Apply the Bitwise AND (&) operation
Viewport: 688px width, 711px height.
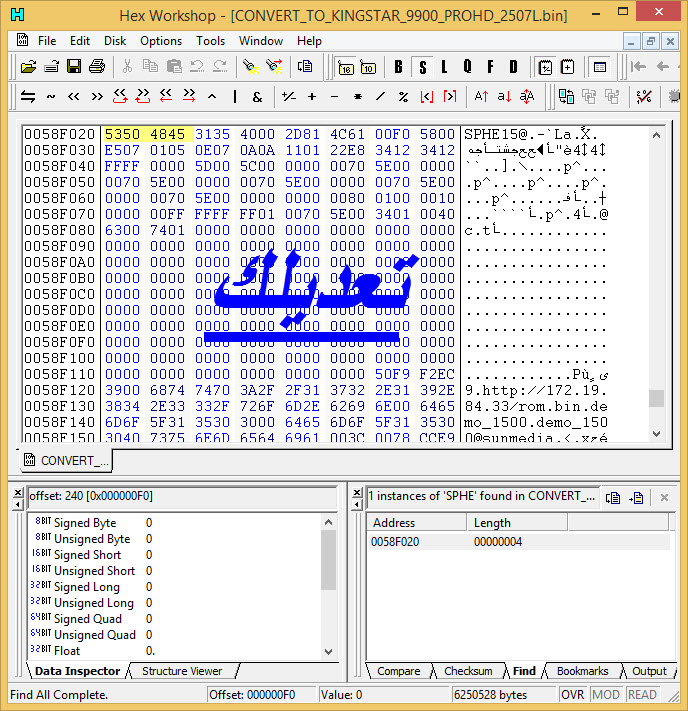(257, 97)
